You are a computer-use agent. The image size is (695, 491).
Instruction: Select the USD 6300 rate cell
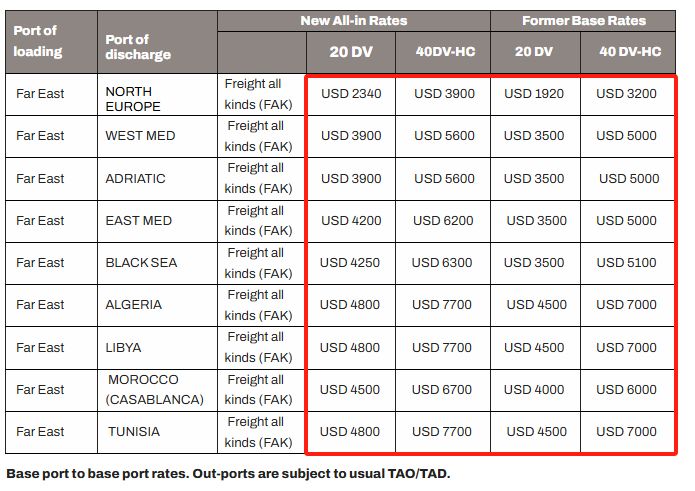click(x=442, y=263)
